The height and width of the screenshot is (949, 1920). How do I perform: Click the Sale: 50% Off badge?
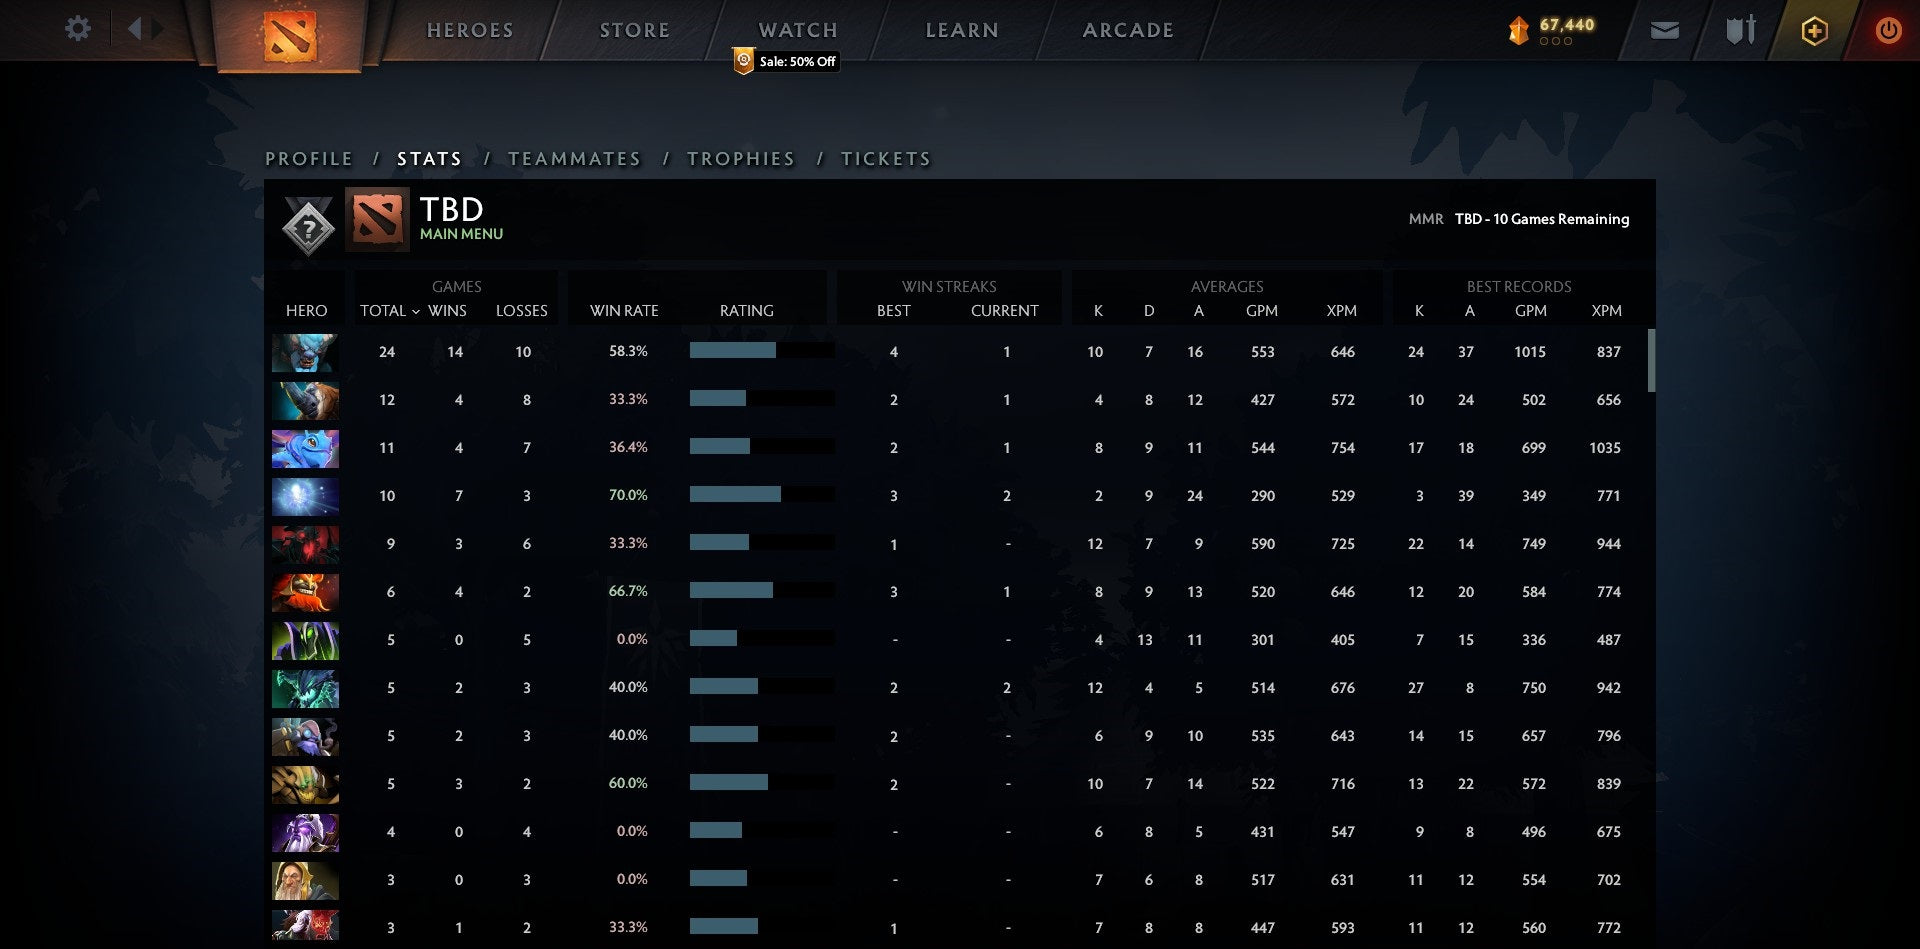pyautogui.click(x=786, y=62)
